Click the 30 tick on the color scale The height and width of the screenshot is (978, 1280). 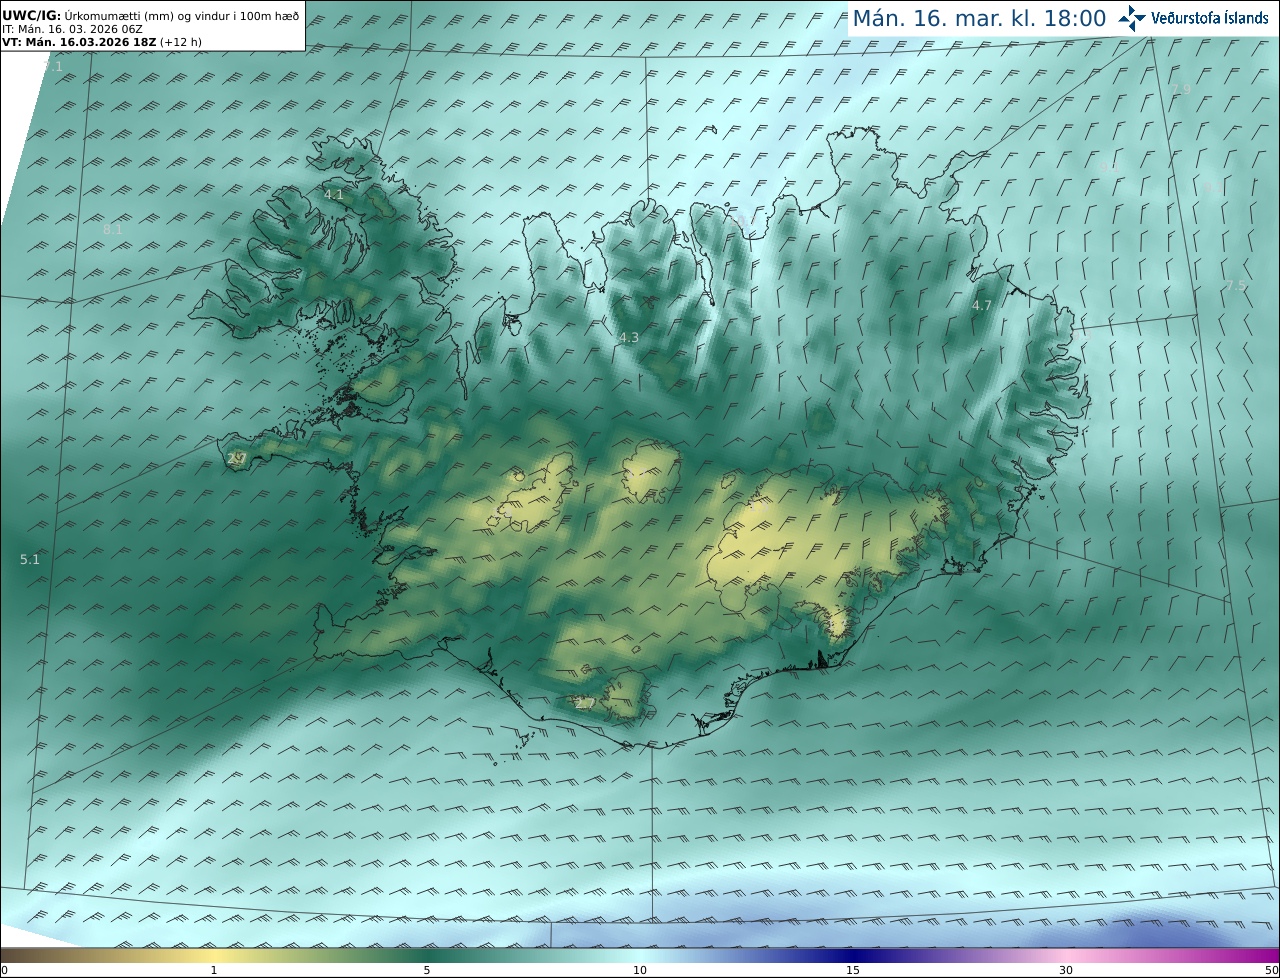pos(1066,970)
